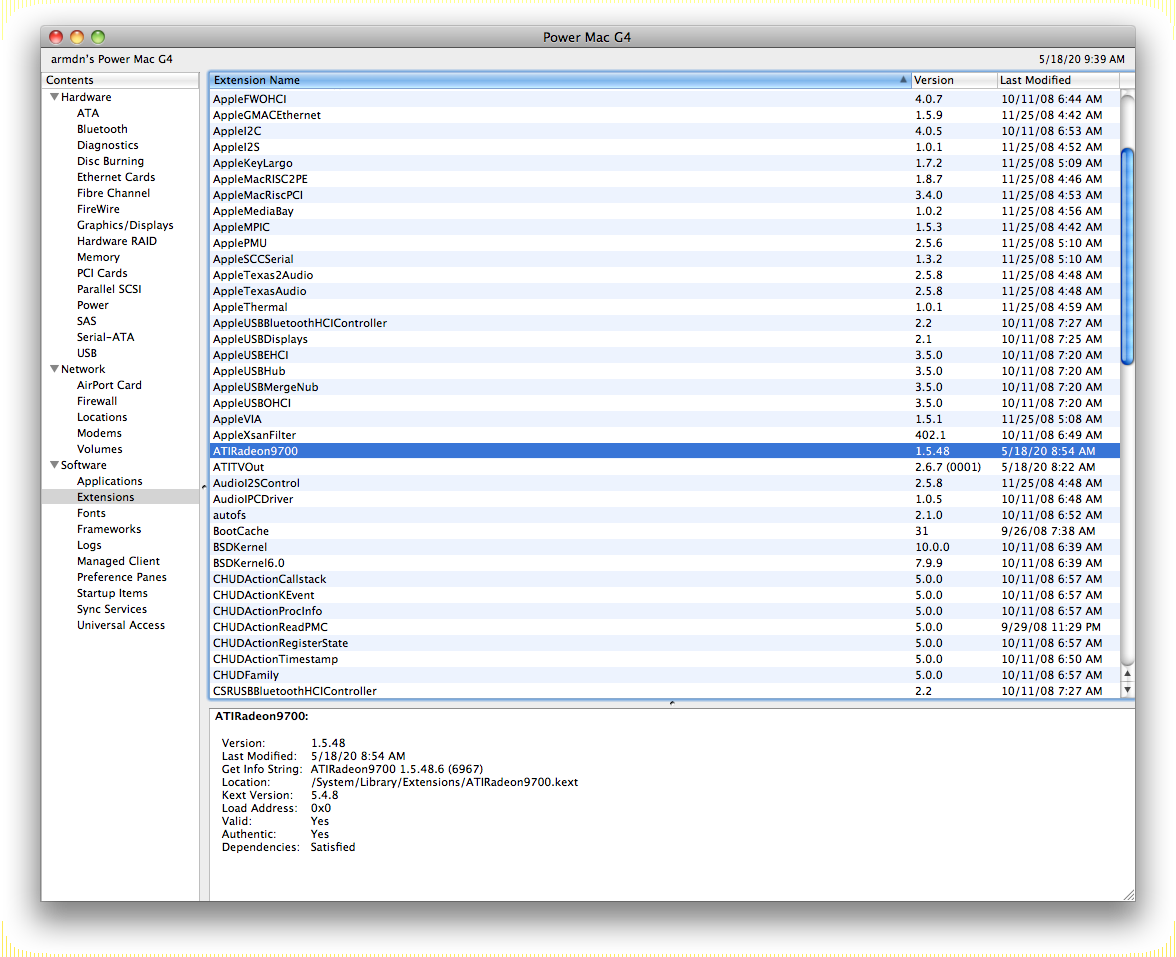Select Diagnostics in the Contents list

[x=107, y=146]
